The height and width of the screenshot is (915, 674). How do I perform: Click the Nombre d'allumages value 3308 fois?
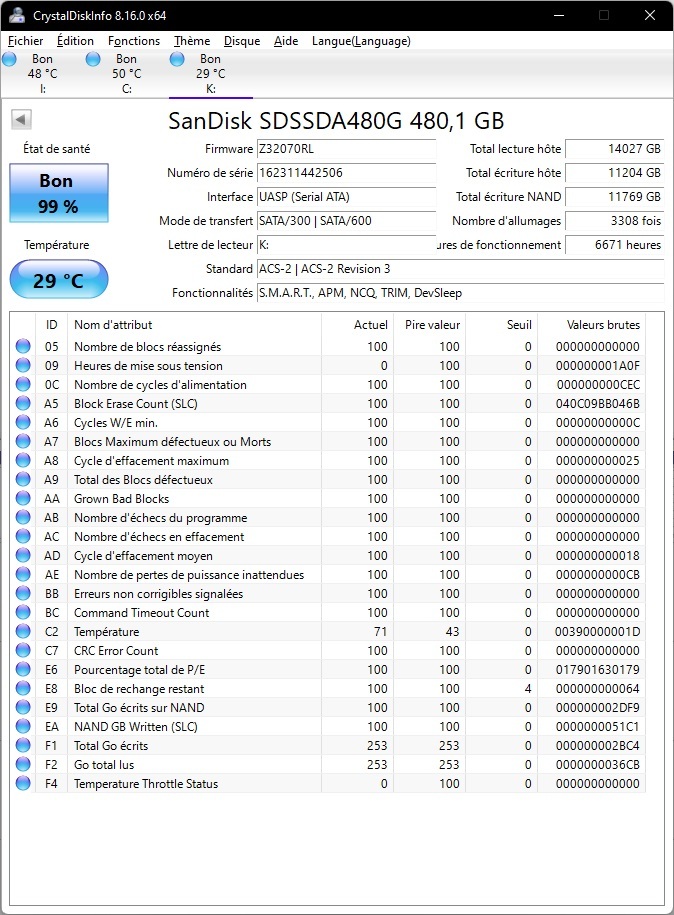click(614, 221)
